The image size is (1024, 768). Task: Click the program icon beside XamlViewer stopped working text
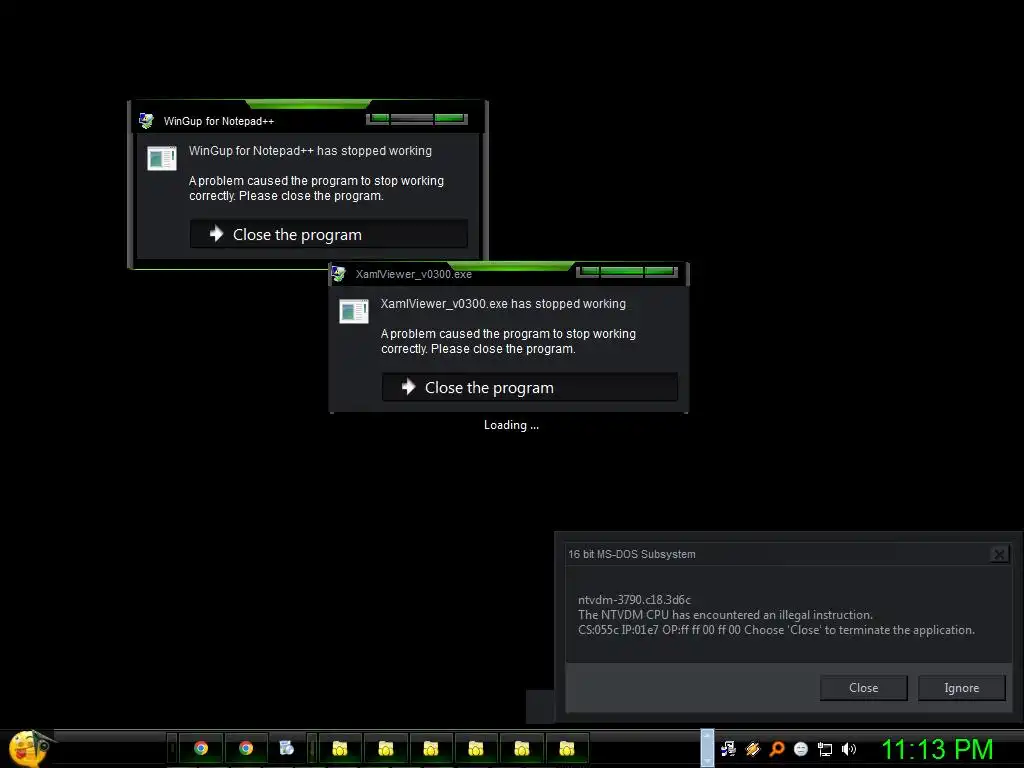click(353, 311)
